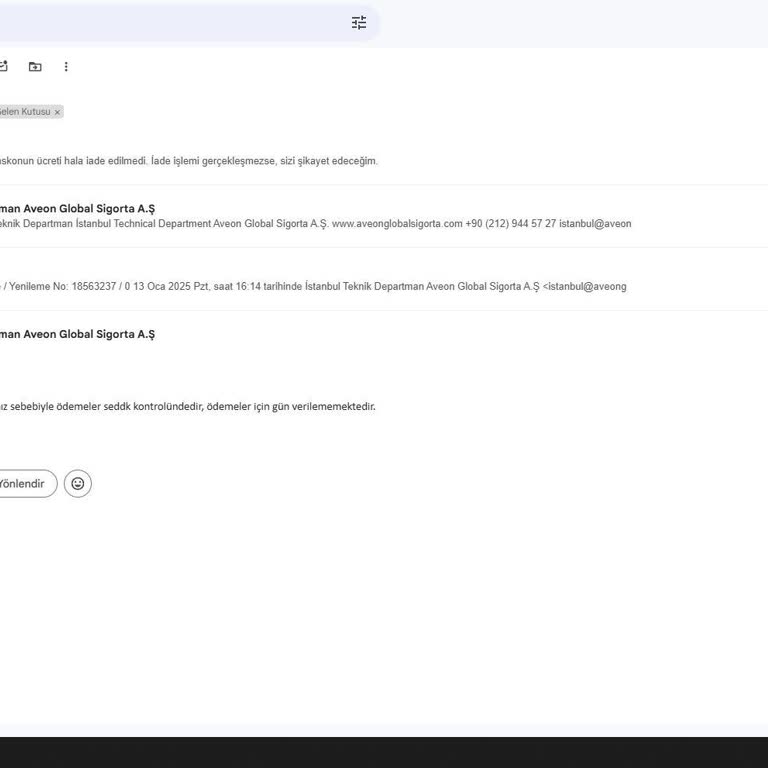Open the search options filter icon
768x768 pixels.
[x=359, y=22]
